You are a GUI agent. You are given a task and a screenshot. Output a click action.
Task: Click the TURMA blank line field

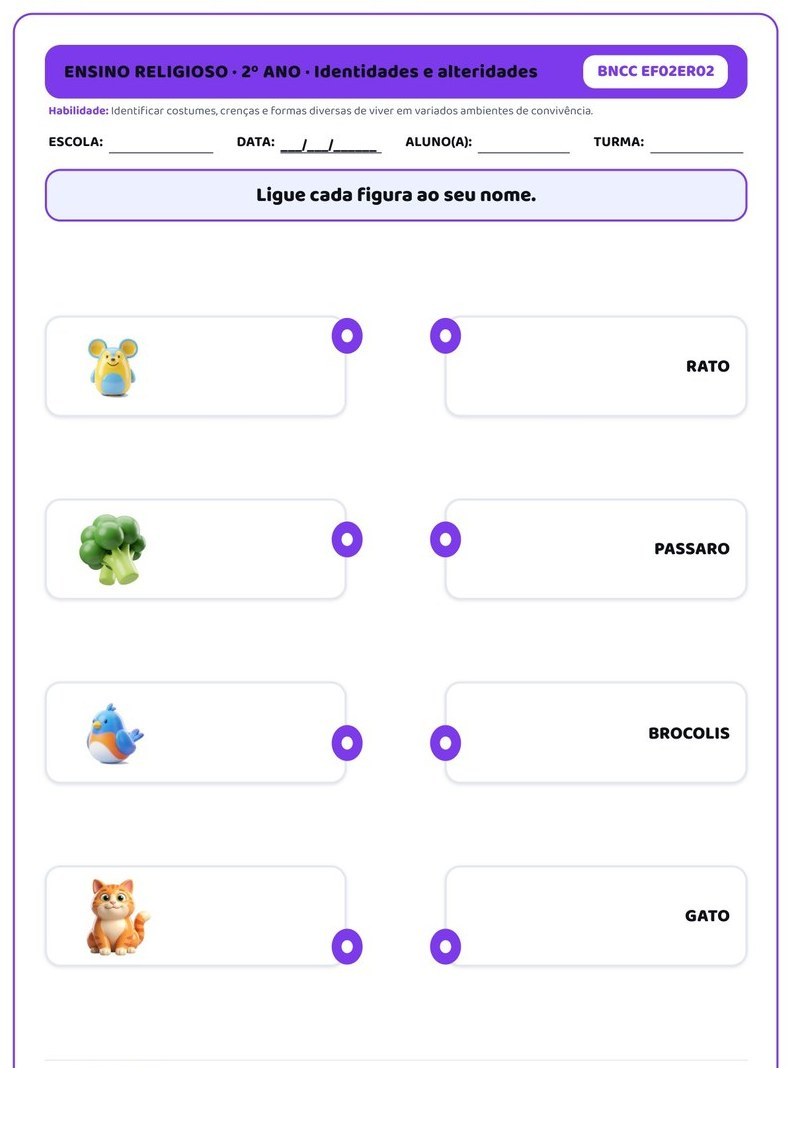(x=697, y=145)
